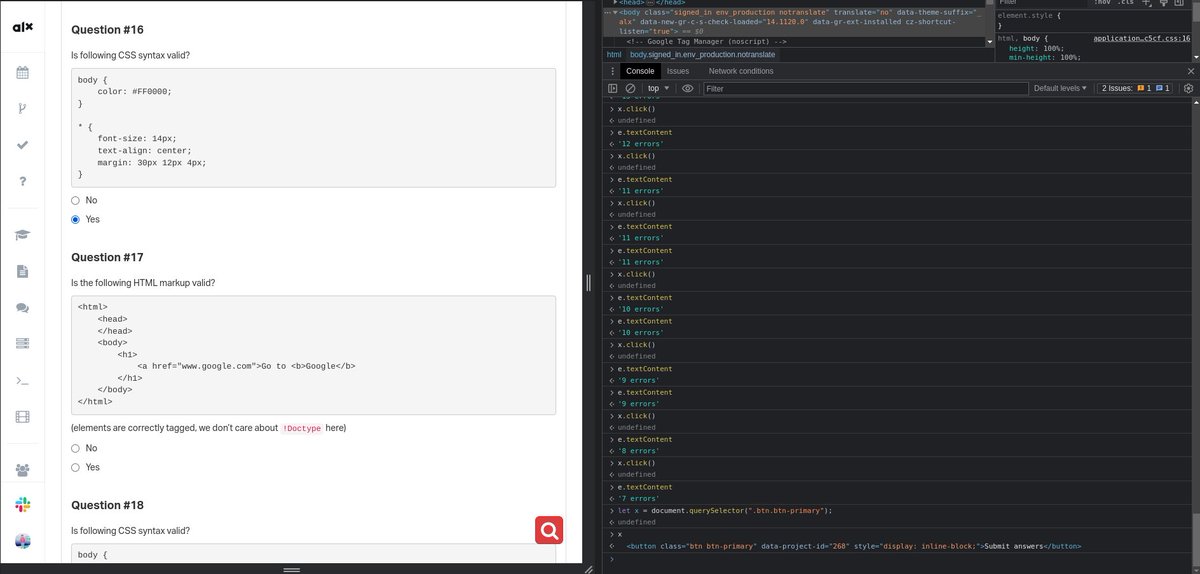This screenshot has height=574, width=1200.
Task: Open the question mark help icon
Action: click(x=22, y=182)
